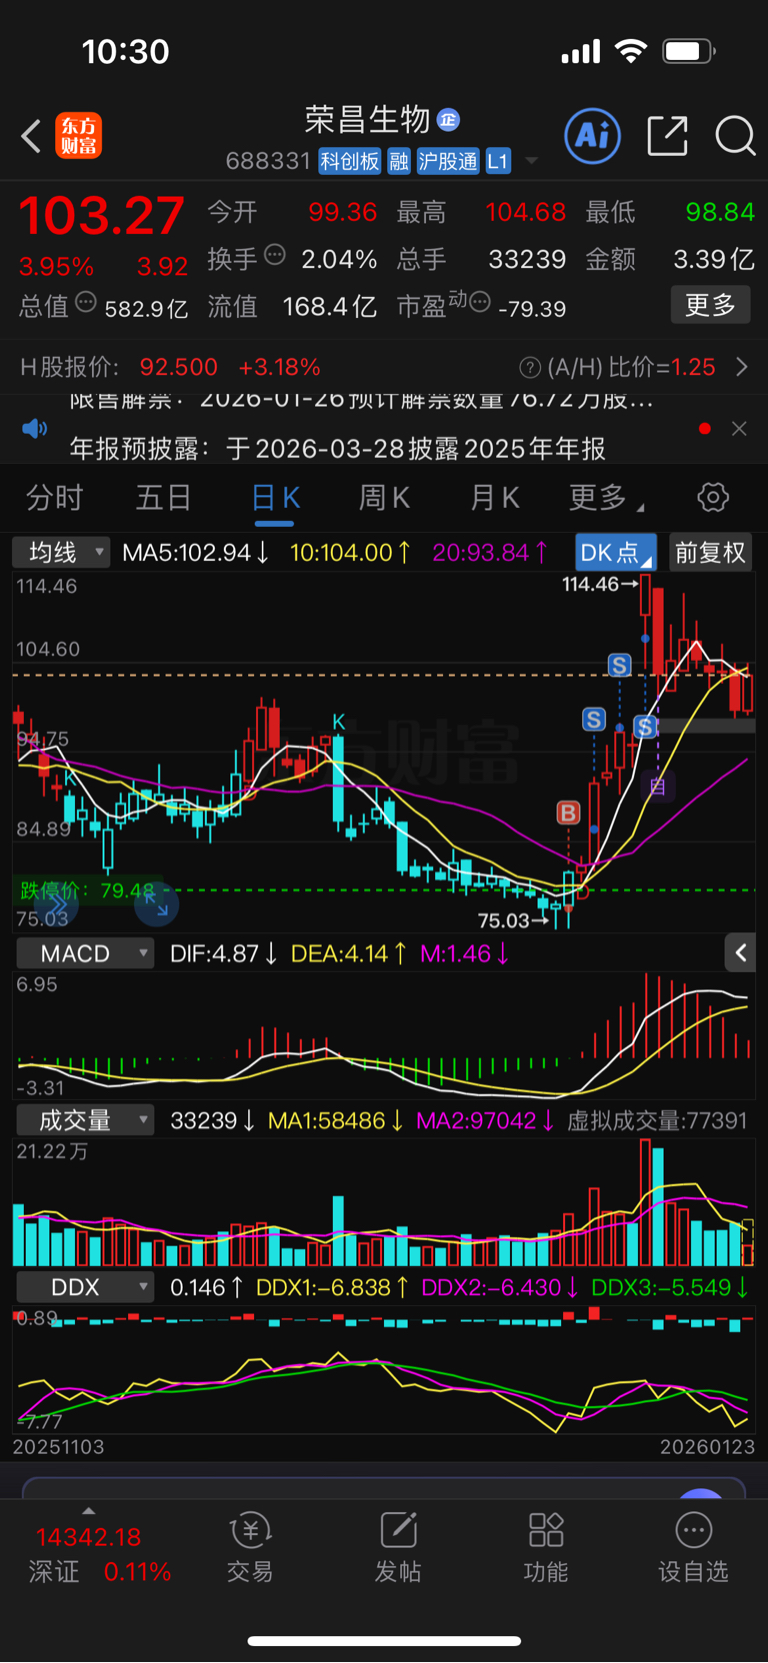Toggle the DK点 signal button

616,552
